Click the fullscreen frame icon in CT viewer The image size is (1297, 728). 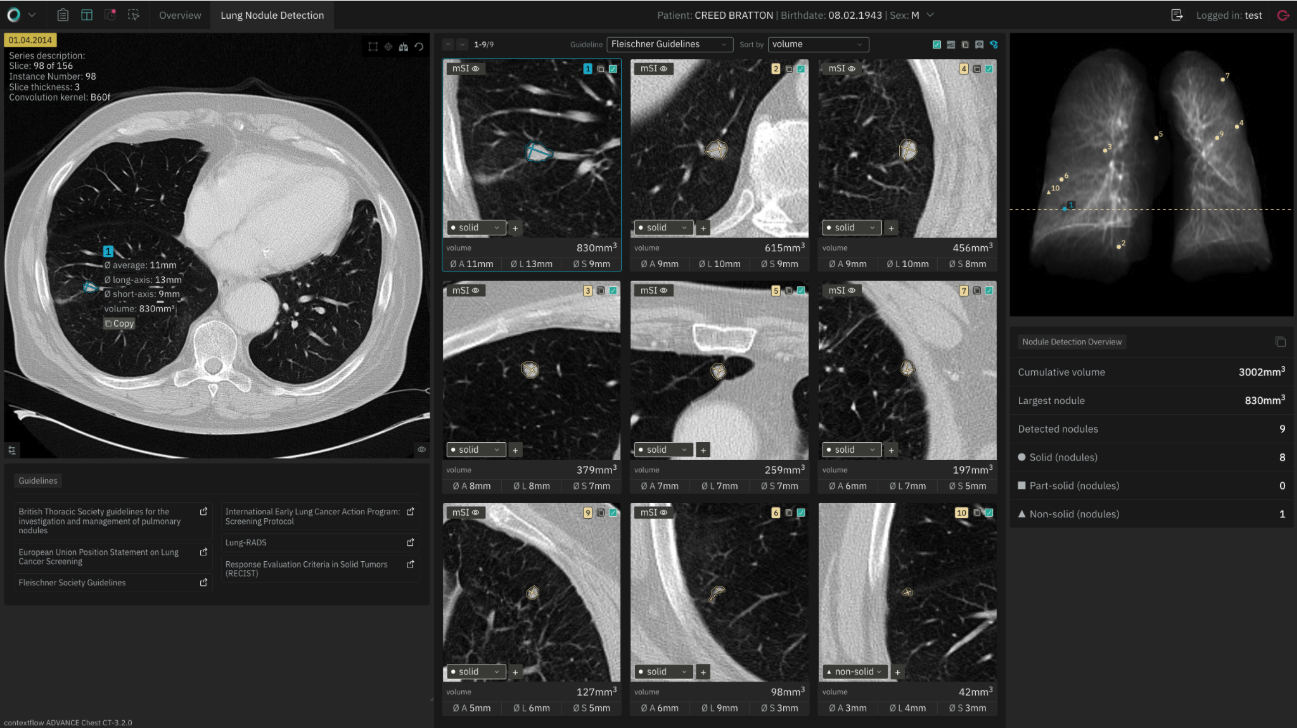coord(372,46)
